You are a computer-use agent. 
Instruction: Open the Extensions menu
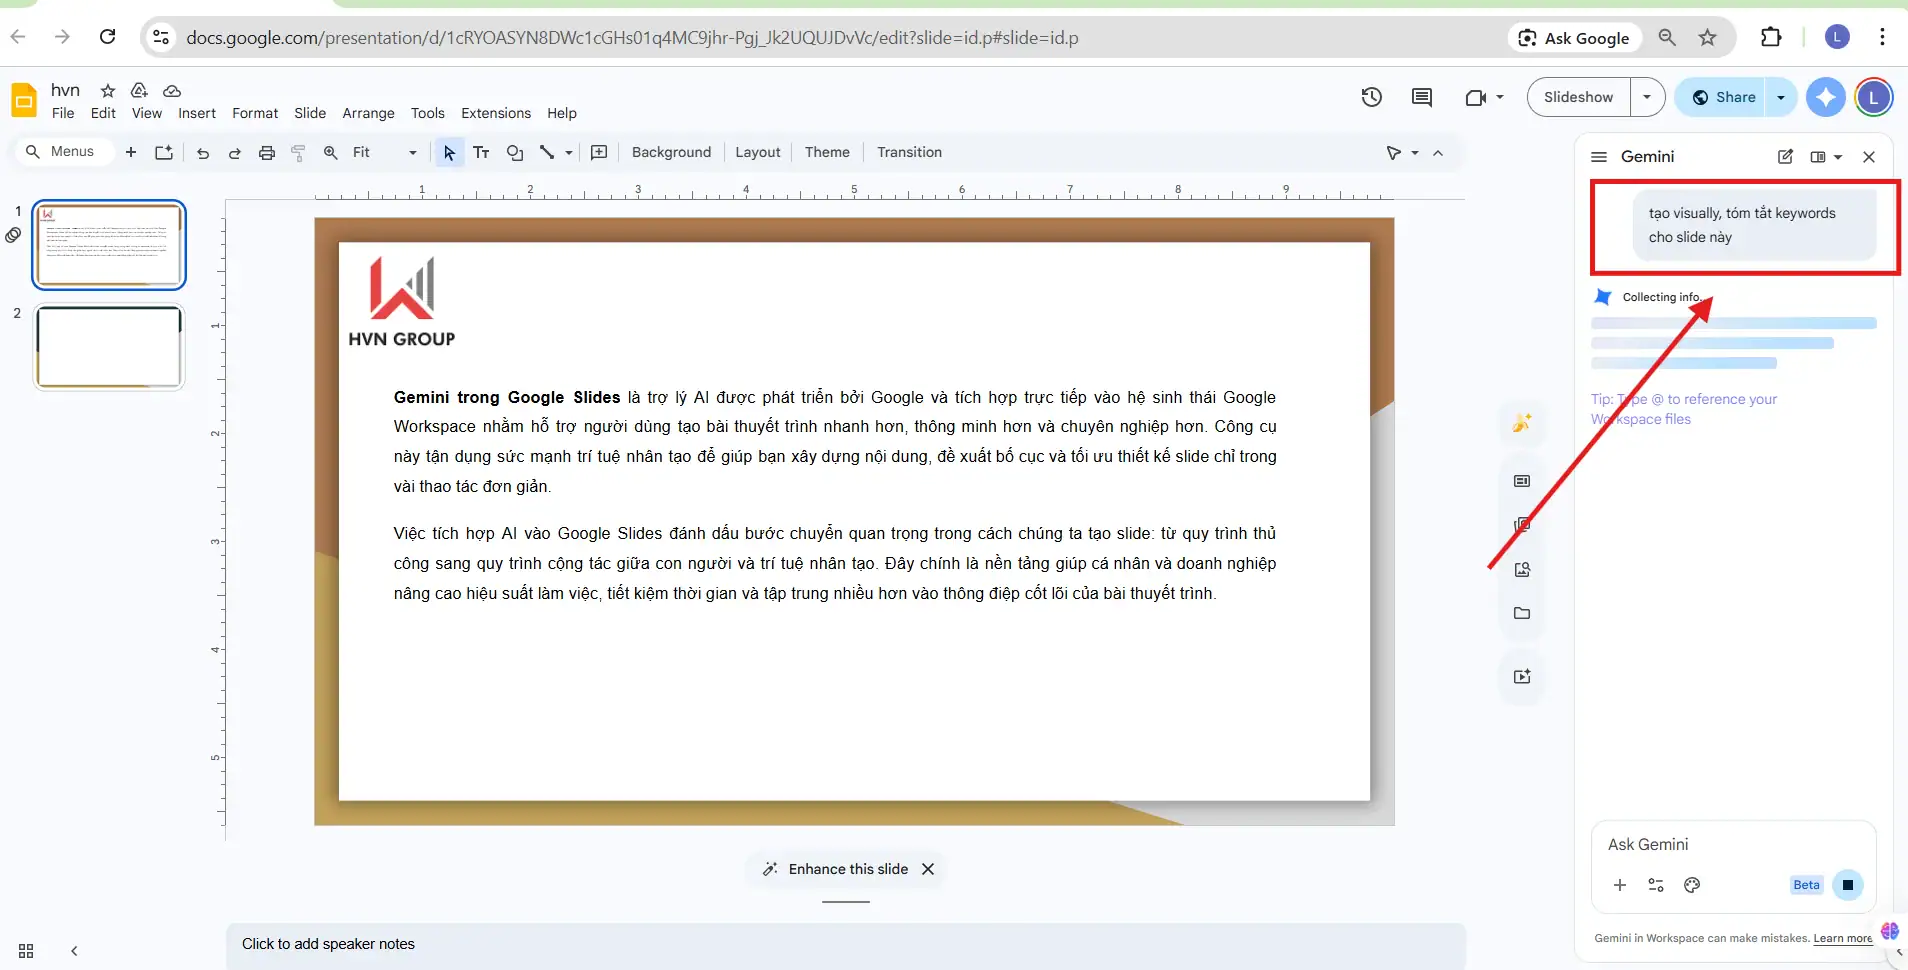(496, 113)
